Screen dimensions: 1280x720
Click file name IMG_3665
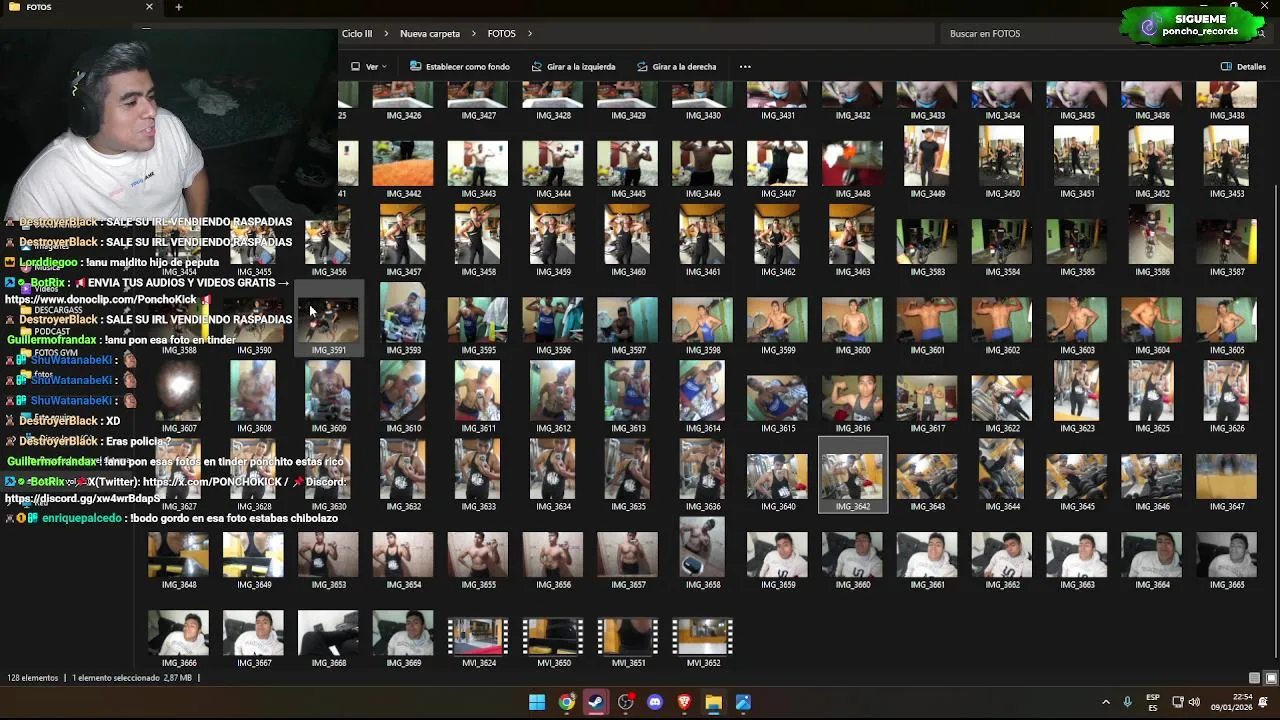pyautogui.click(x=1227, y=585)
